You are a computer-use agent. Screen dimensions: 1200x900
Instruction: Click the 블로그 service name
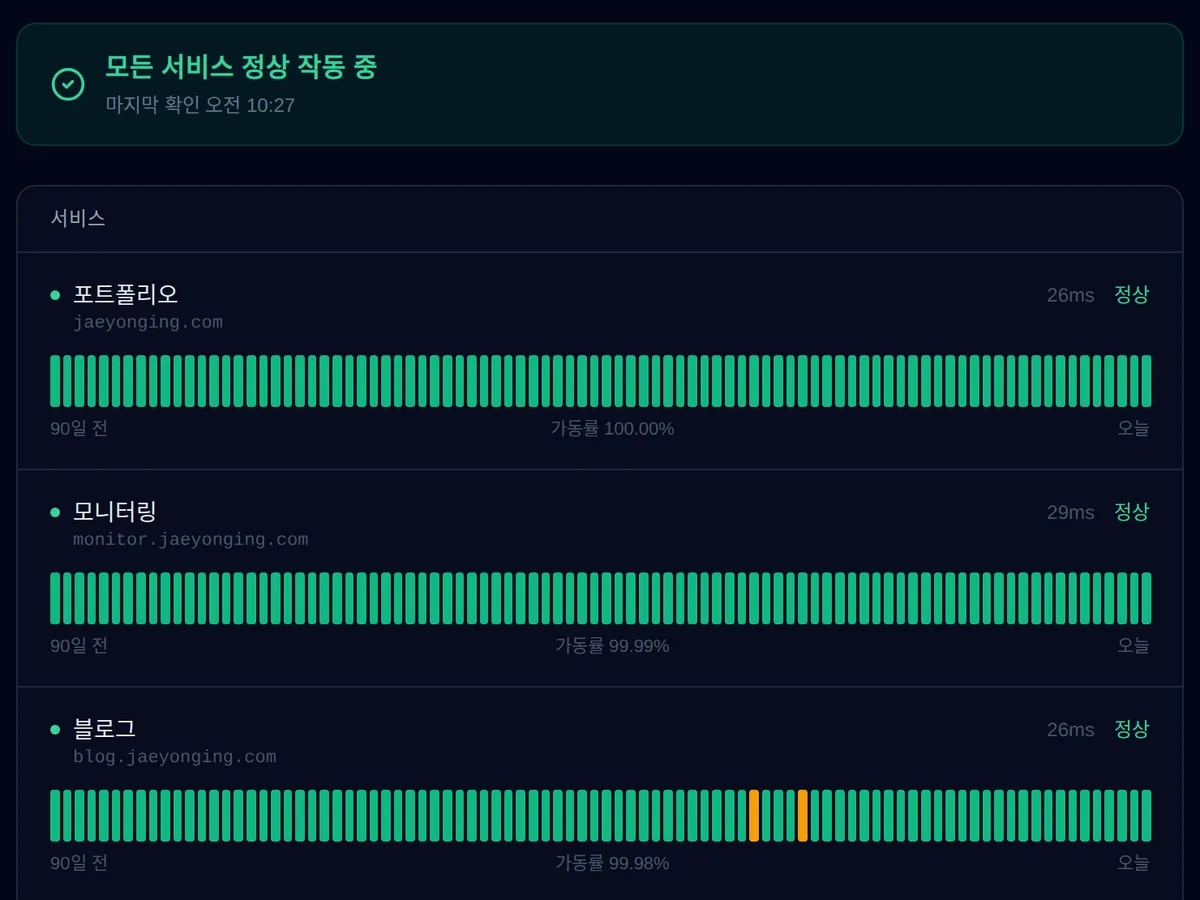(104, 728)
